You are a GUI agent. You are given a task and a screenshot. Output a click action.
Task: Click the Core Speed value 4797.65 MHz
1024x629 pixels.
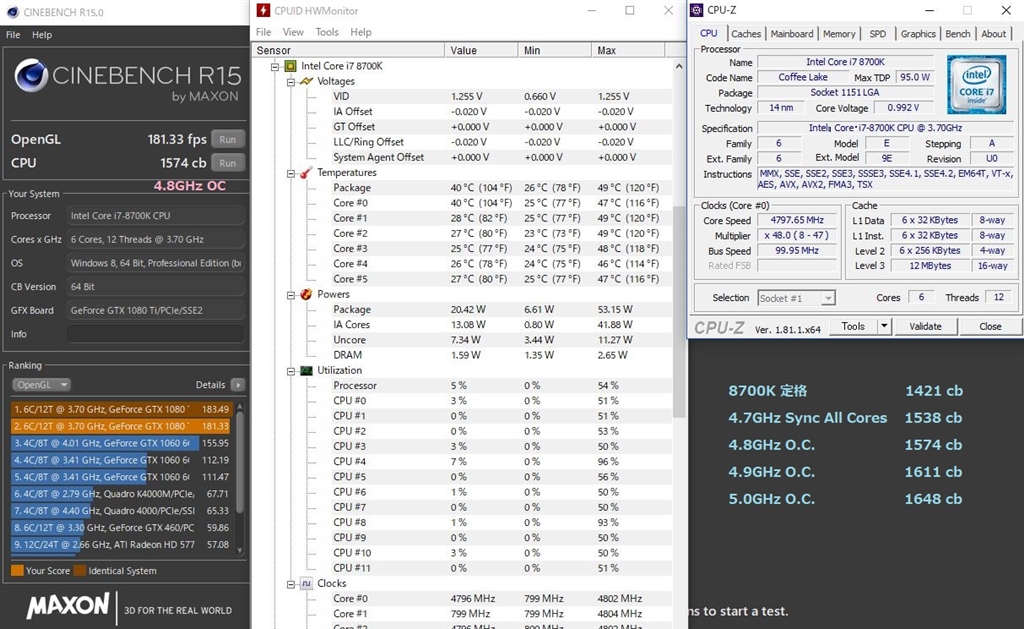click(797, 220)
